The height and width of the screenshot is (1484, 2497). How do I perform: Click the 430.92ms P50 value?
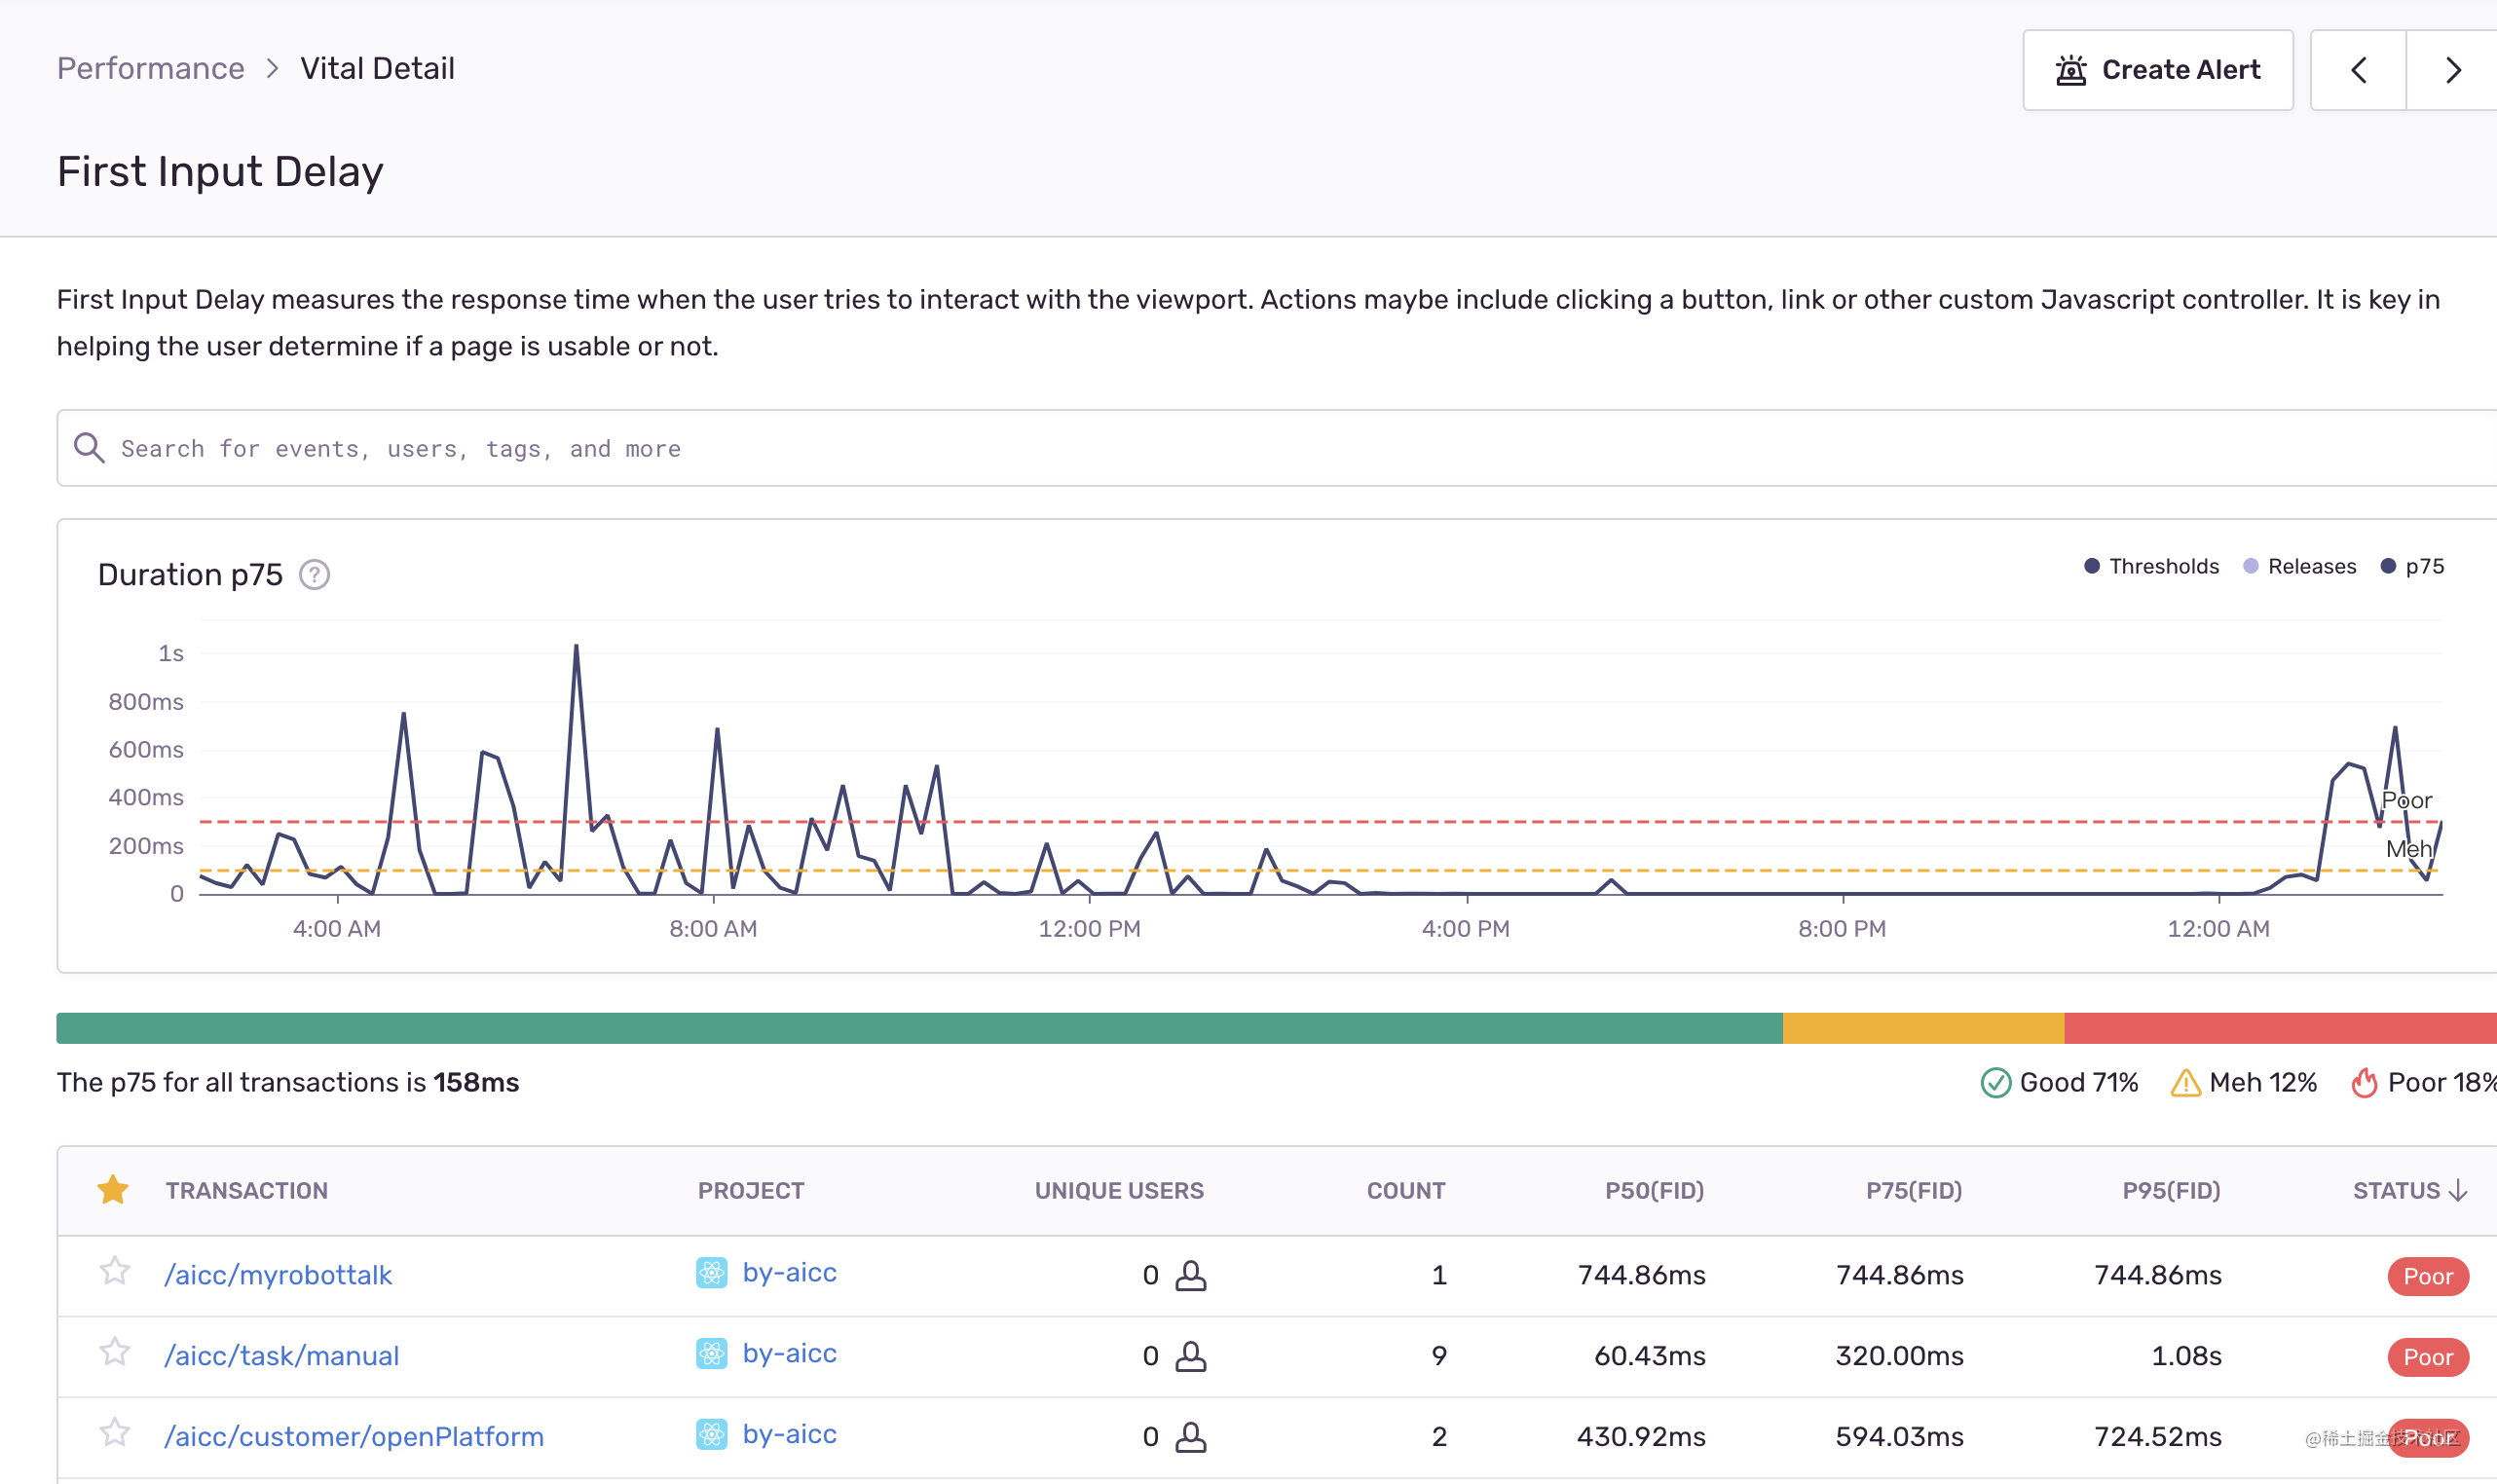tap(1641, 1437)
